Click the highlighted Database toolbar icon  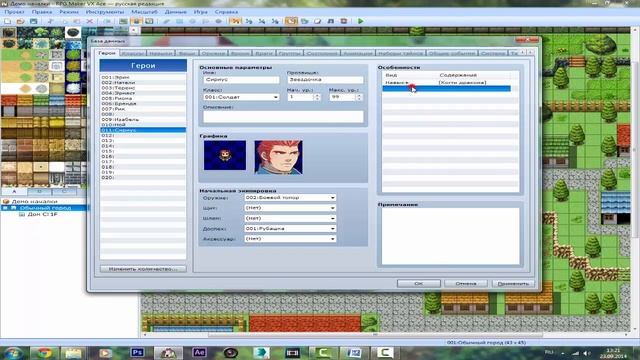point(291,21)
